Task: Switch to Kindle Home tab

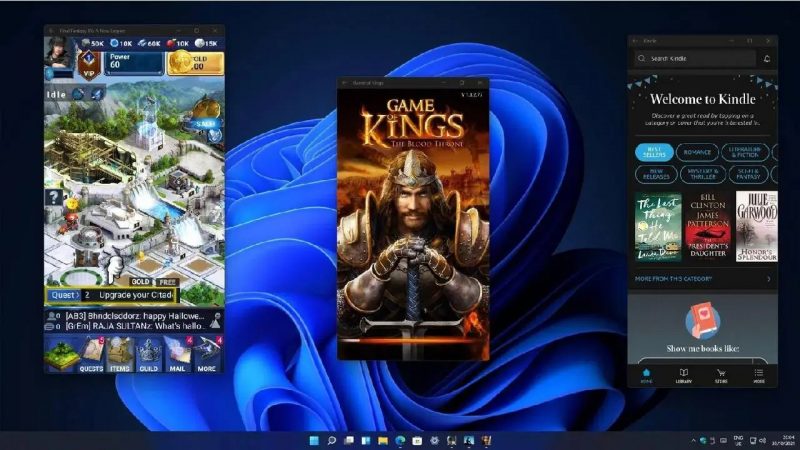Action: coord(646,376)
